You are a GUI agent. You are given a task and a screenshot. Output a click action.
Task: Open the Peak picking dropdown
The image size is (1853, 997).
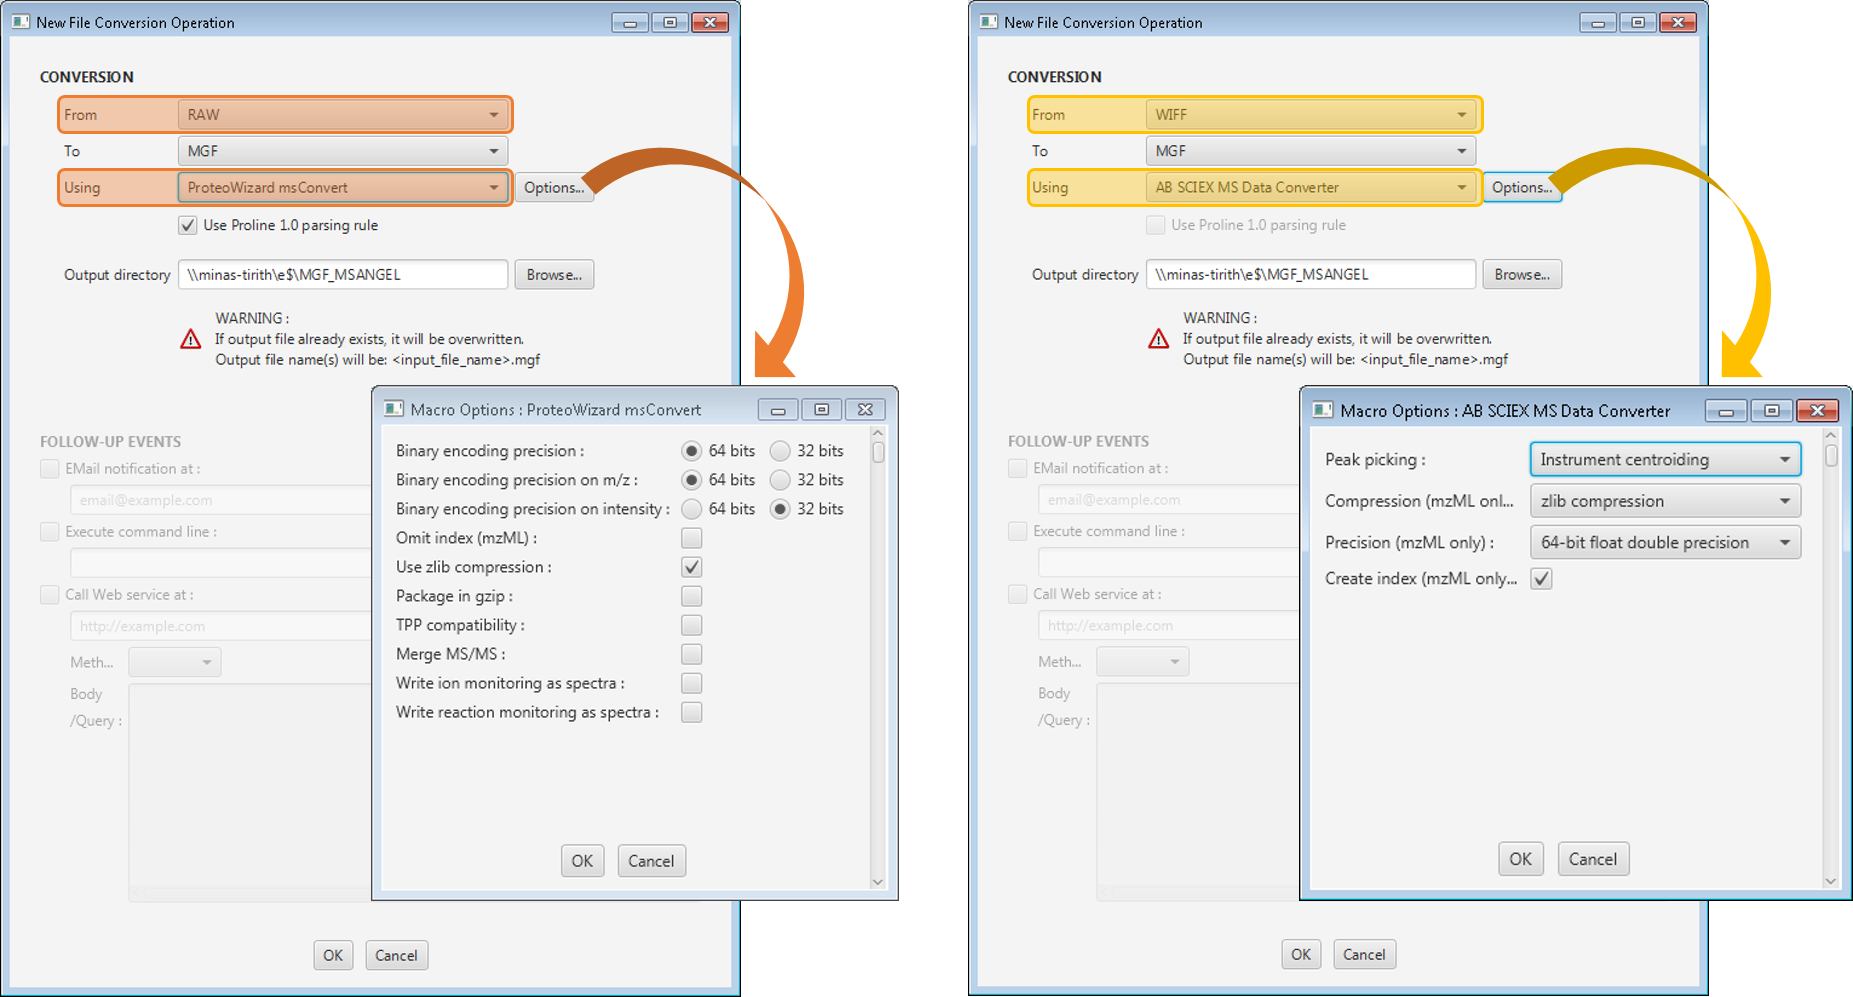(x=1664, y=460)
